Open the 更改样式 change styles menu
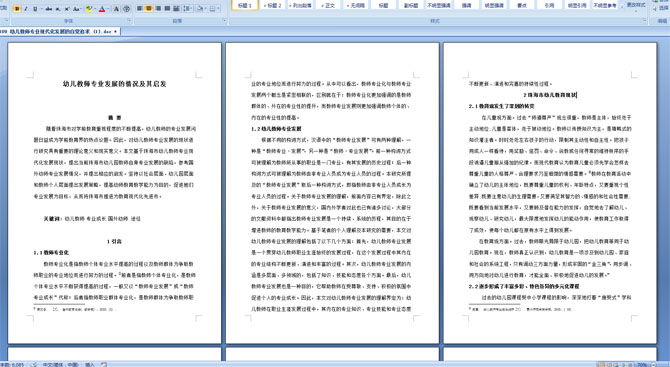The height and width of the screenshot is (367, 670). 636,6
